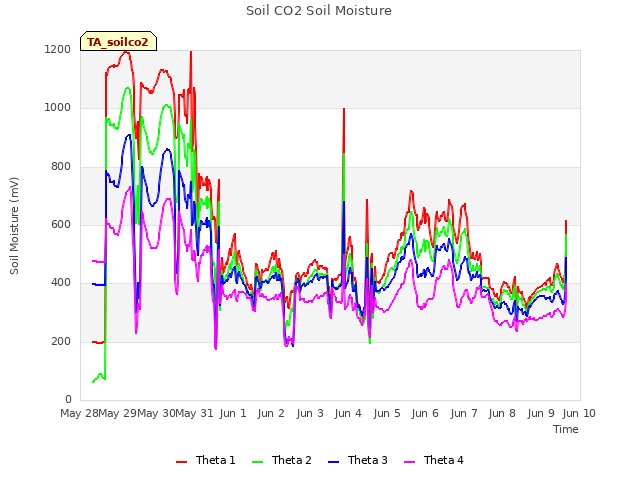Click the Jun 2 x-axis tick label
The image size is (640, 480).
[x=271, y=413]
